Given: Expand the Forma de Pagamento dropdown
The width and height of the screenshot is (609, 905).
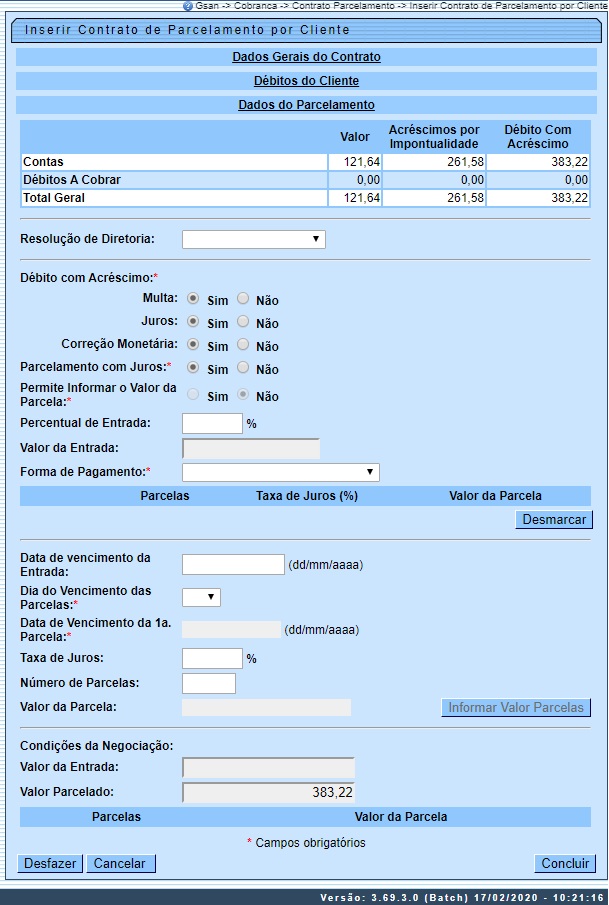Looking at the screenshot, I should pos(281,472).
